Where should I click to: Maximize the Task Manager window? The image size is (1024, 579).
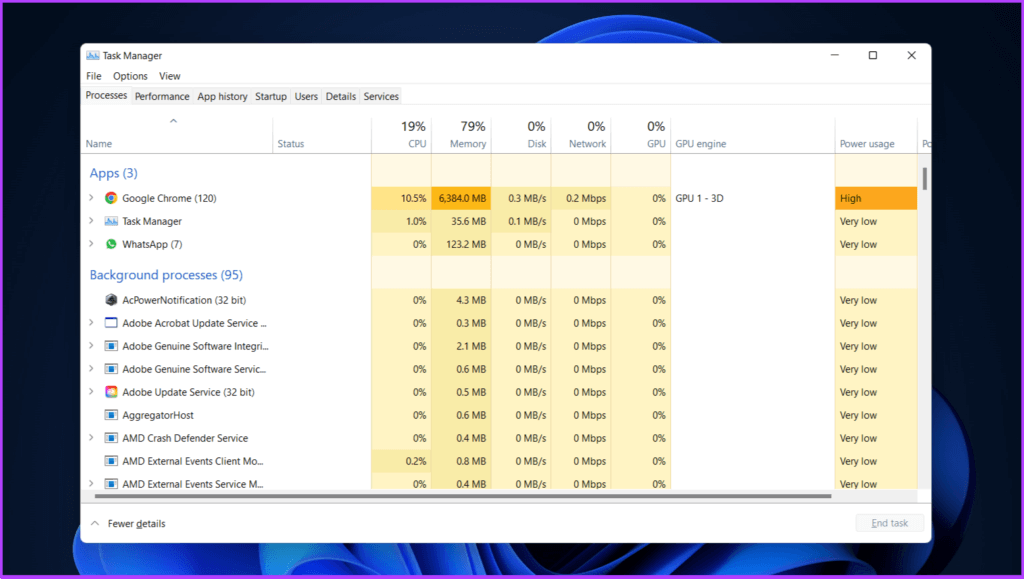tap(872, 55)
